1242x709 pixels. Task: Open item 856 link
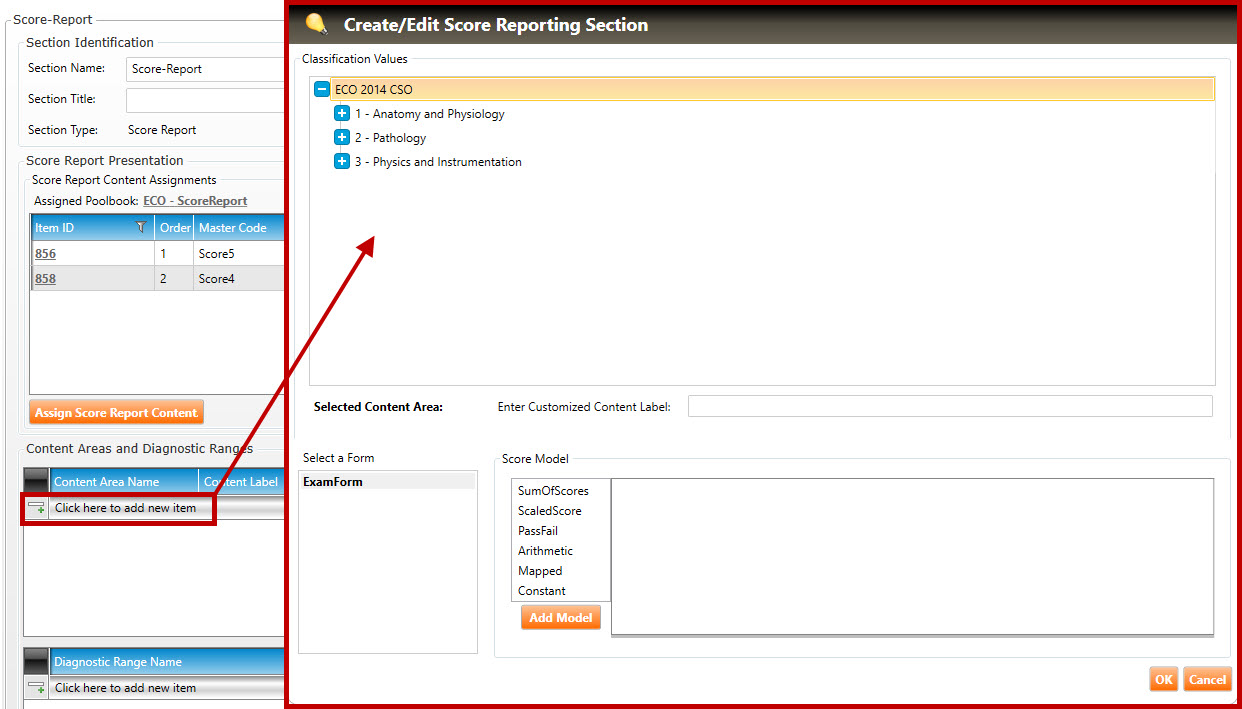(45, 254)
